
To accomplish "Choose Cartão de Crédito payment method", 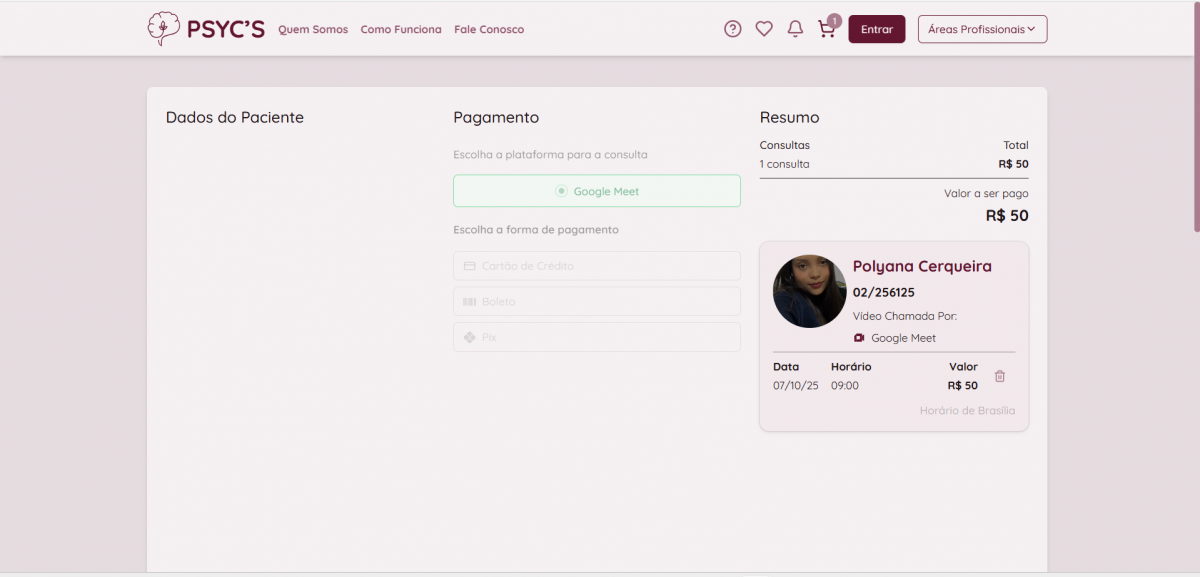I will coord(597,266).
